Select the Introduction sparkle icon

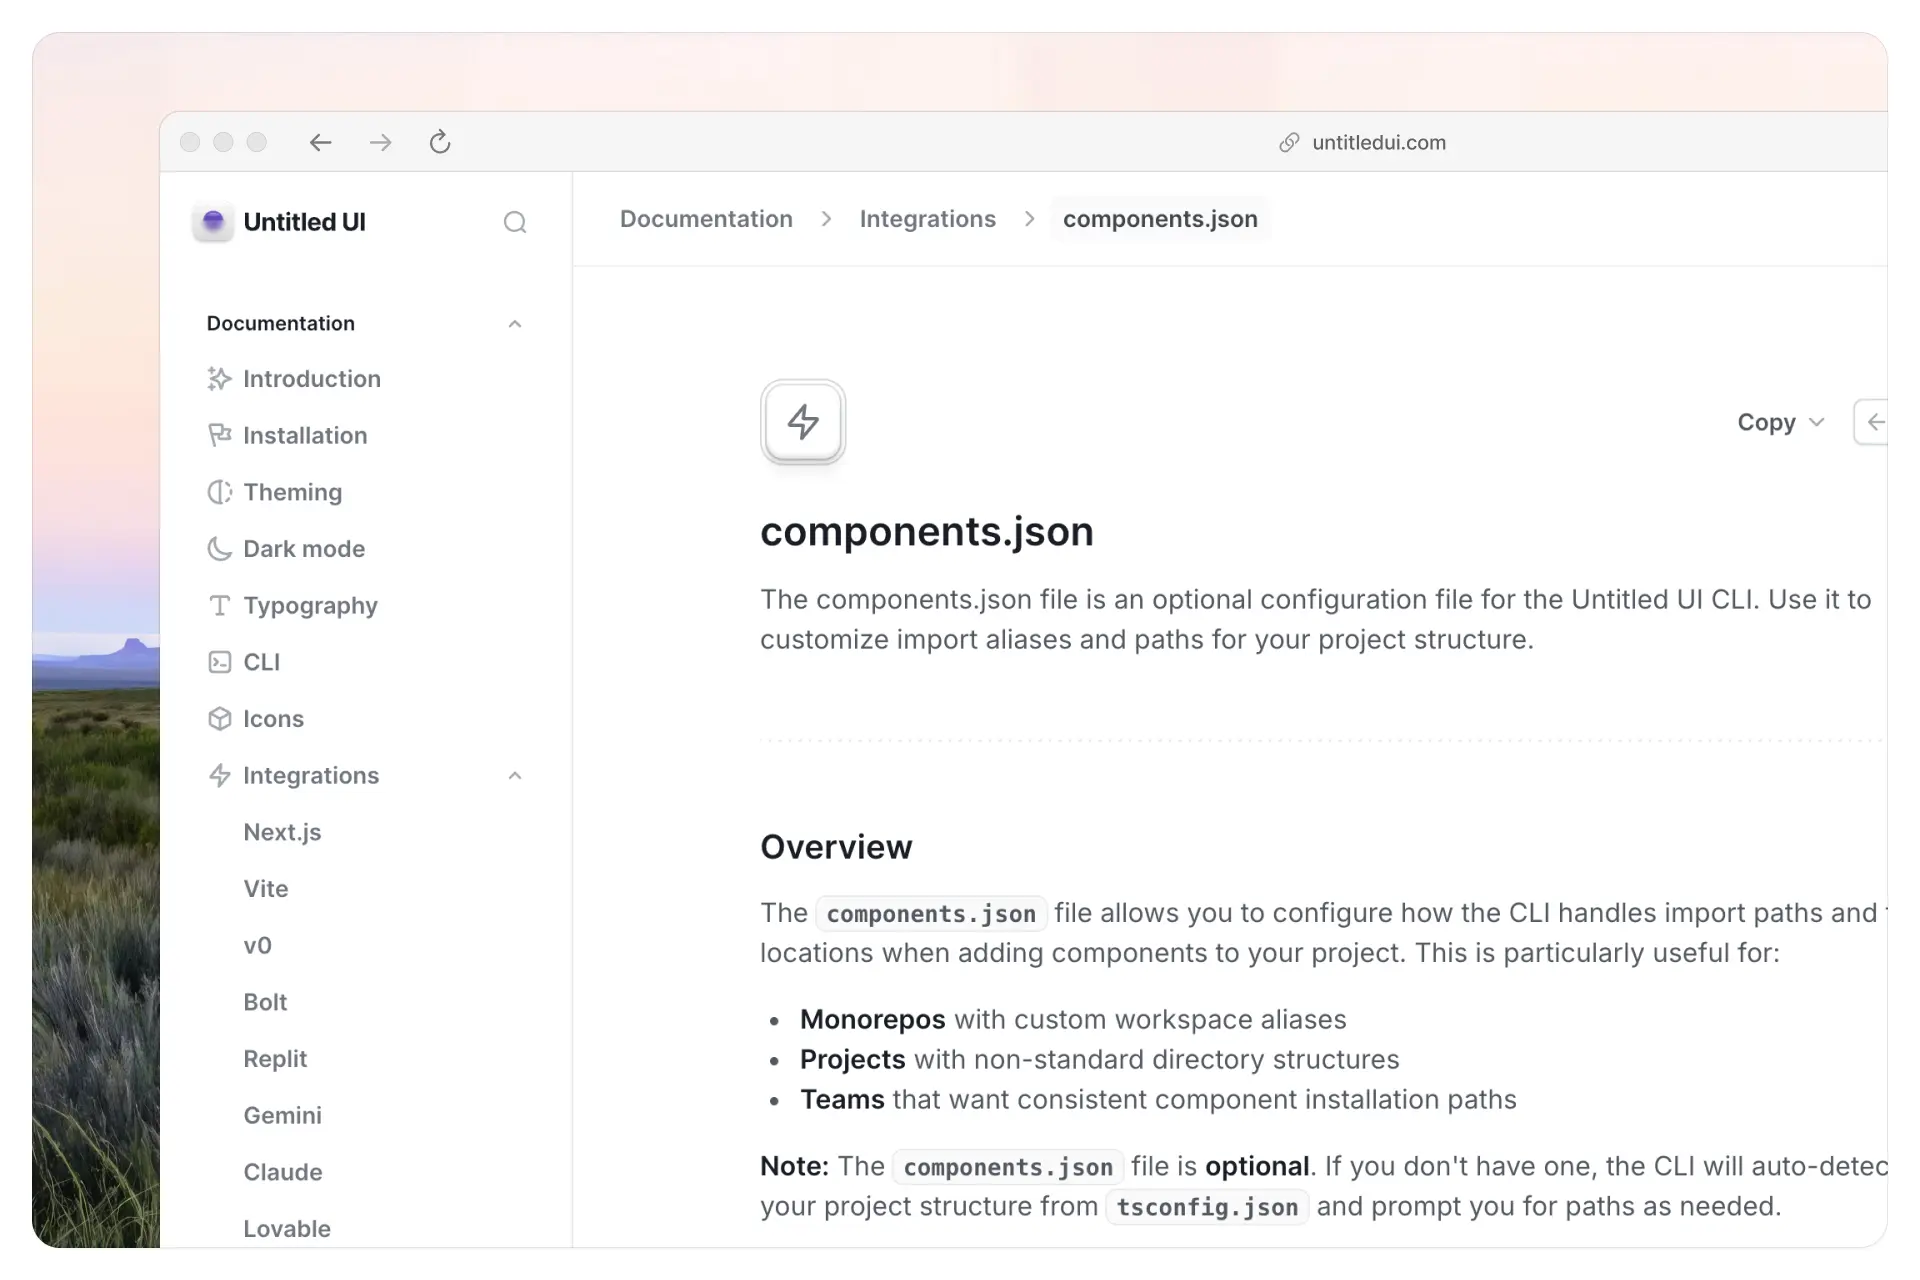[x=221, y=379]
